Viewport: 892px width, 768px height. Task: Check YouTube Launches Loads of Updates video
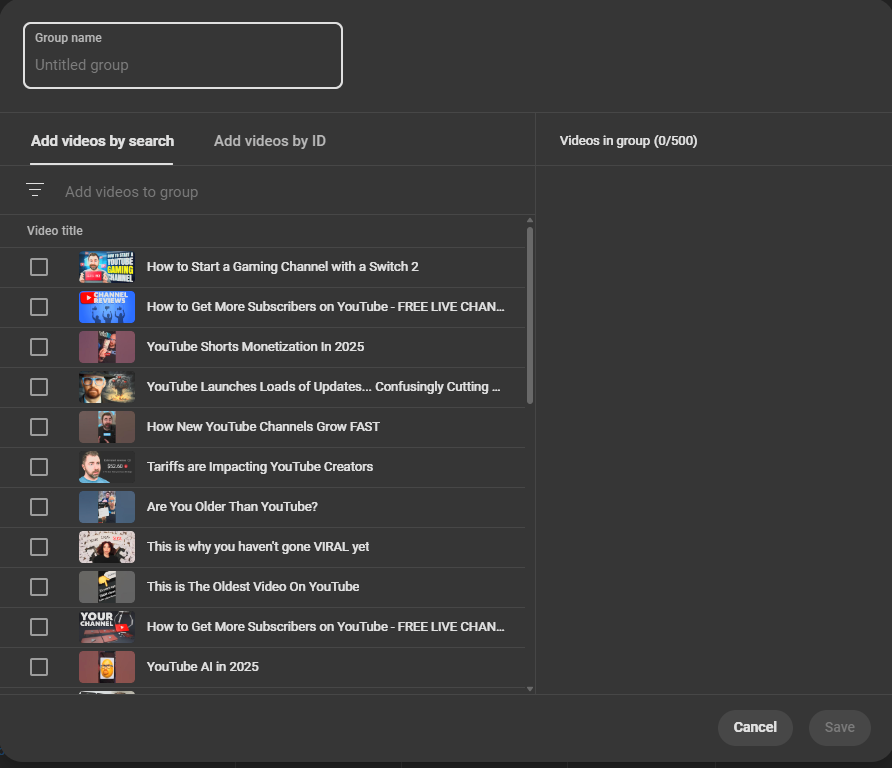[39, 387]
